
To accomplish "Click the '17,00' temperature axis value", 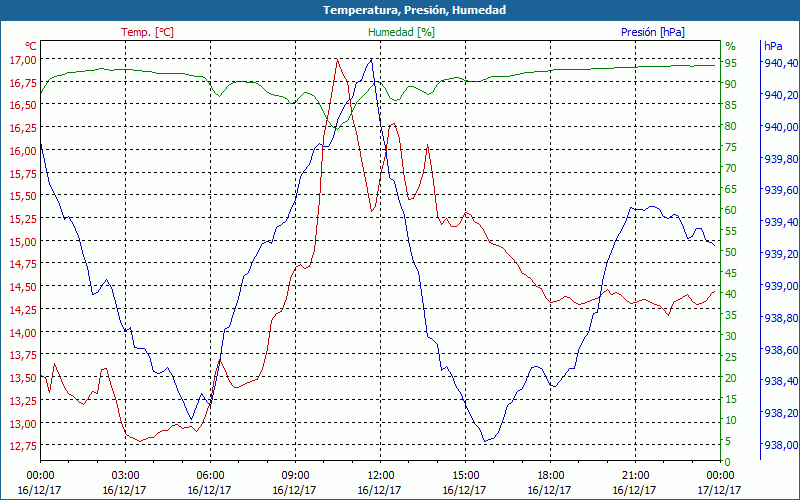I will pyautogui.click(x=23, y=60).
